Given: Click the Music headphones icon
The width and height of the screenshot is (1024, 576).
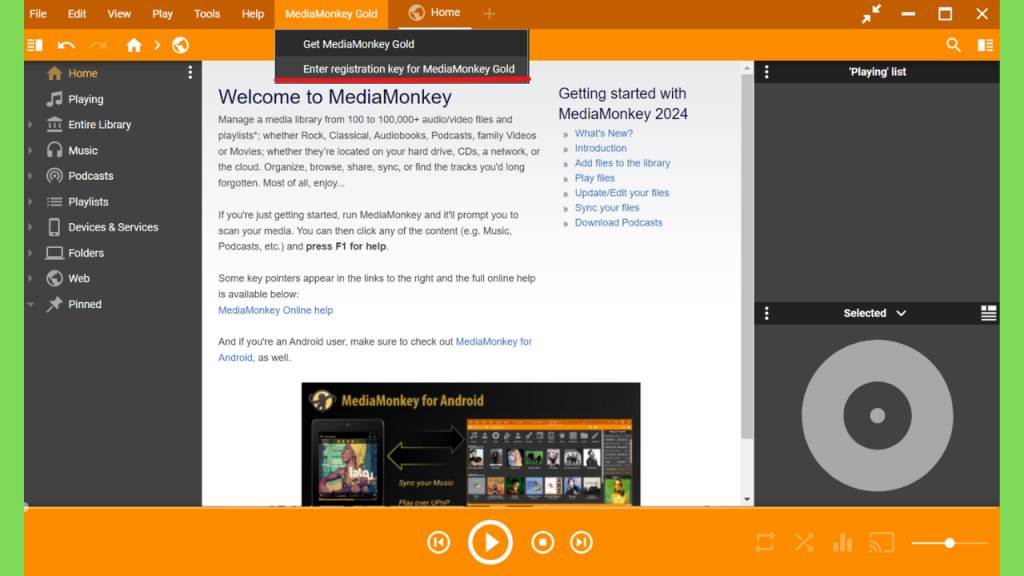Looking at the screenshot, I should coord(54,150).
